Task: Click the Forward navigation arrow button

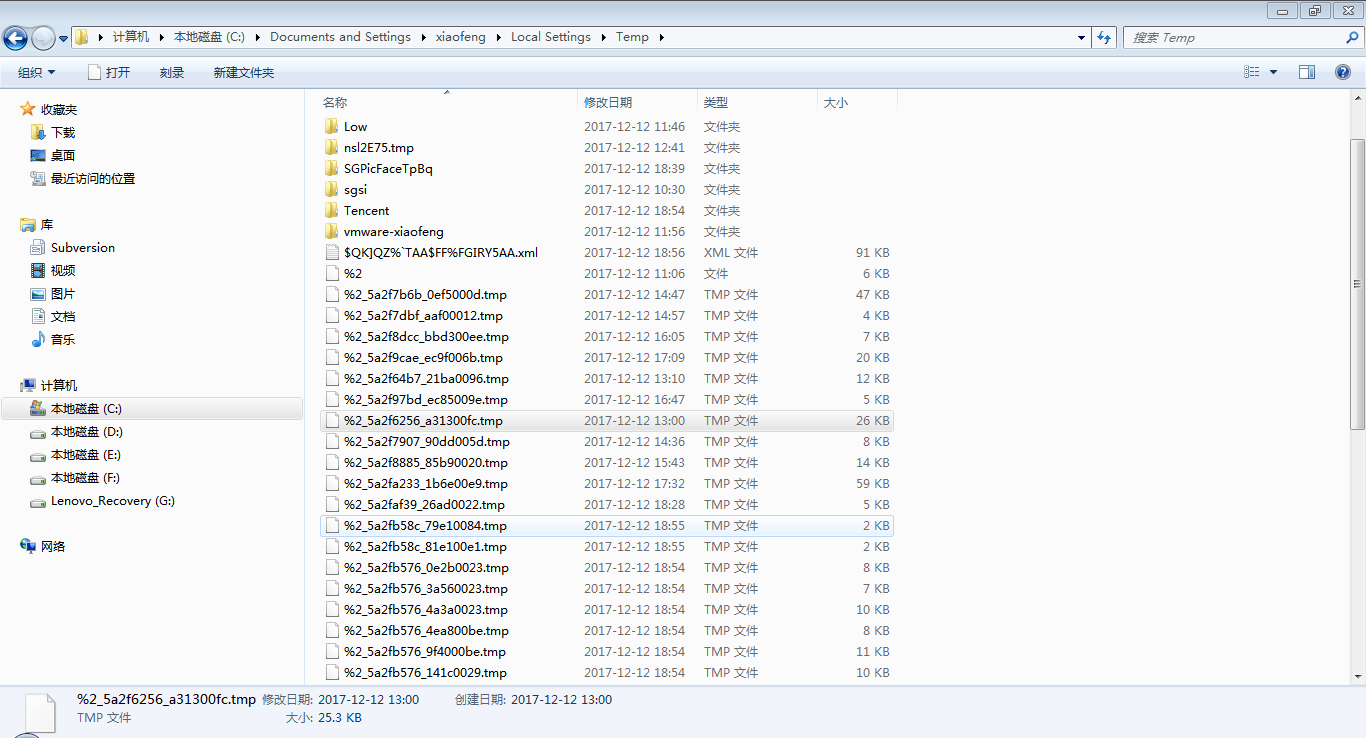Action: tap(43, 38)
